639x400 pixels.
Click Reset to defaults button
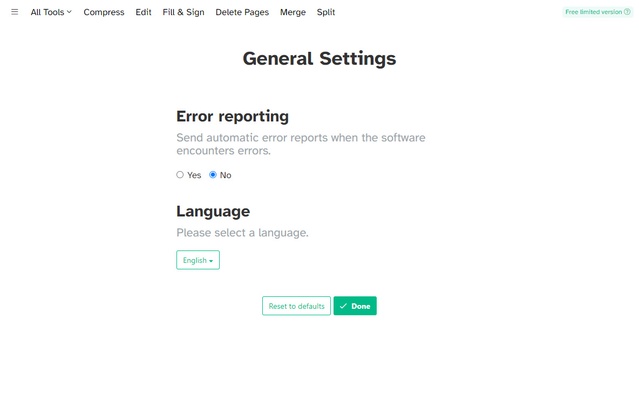tap(296, 306)
